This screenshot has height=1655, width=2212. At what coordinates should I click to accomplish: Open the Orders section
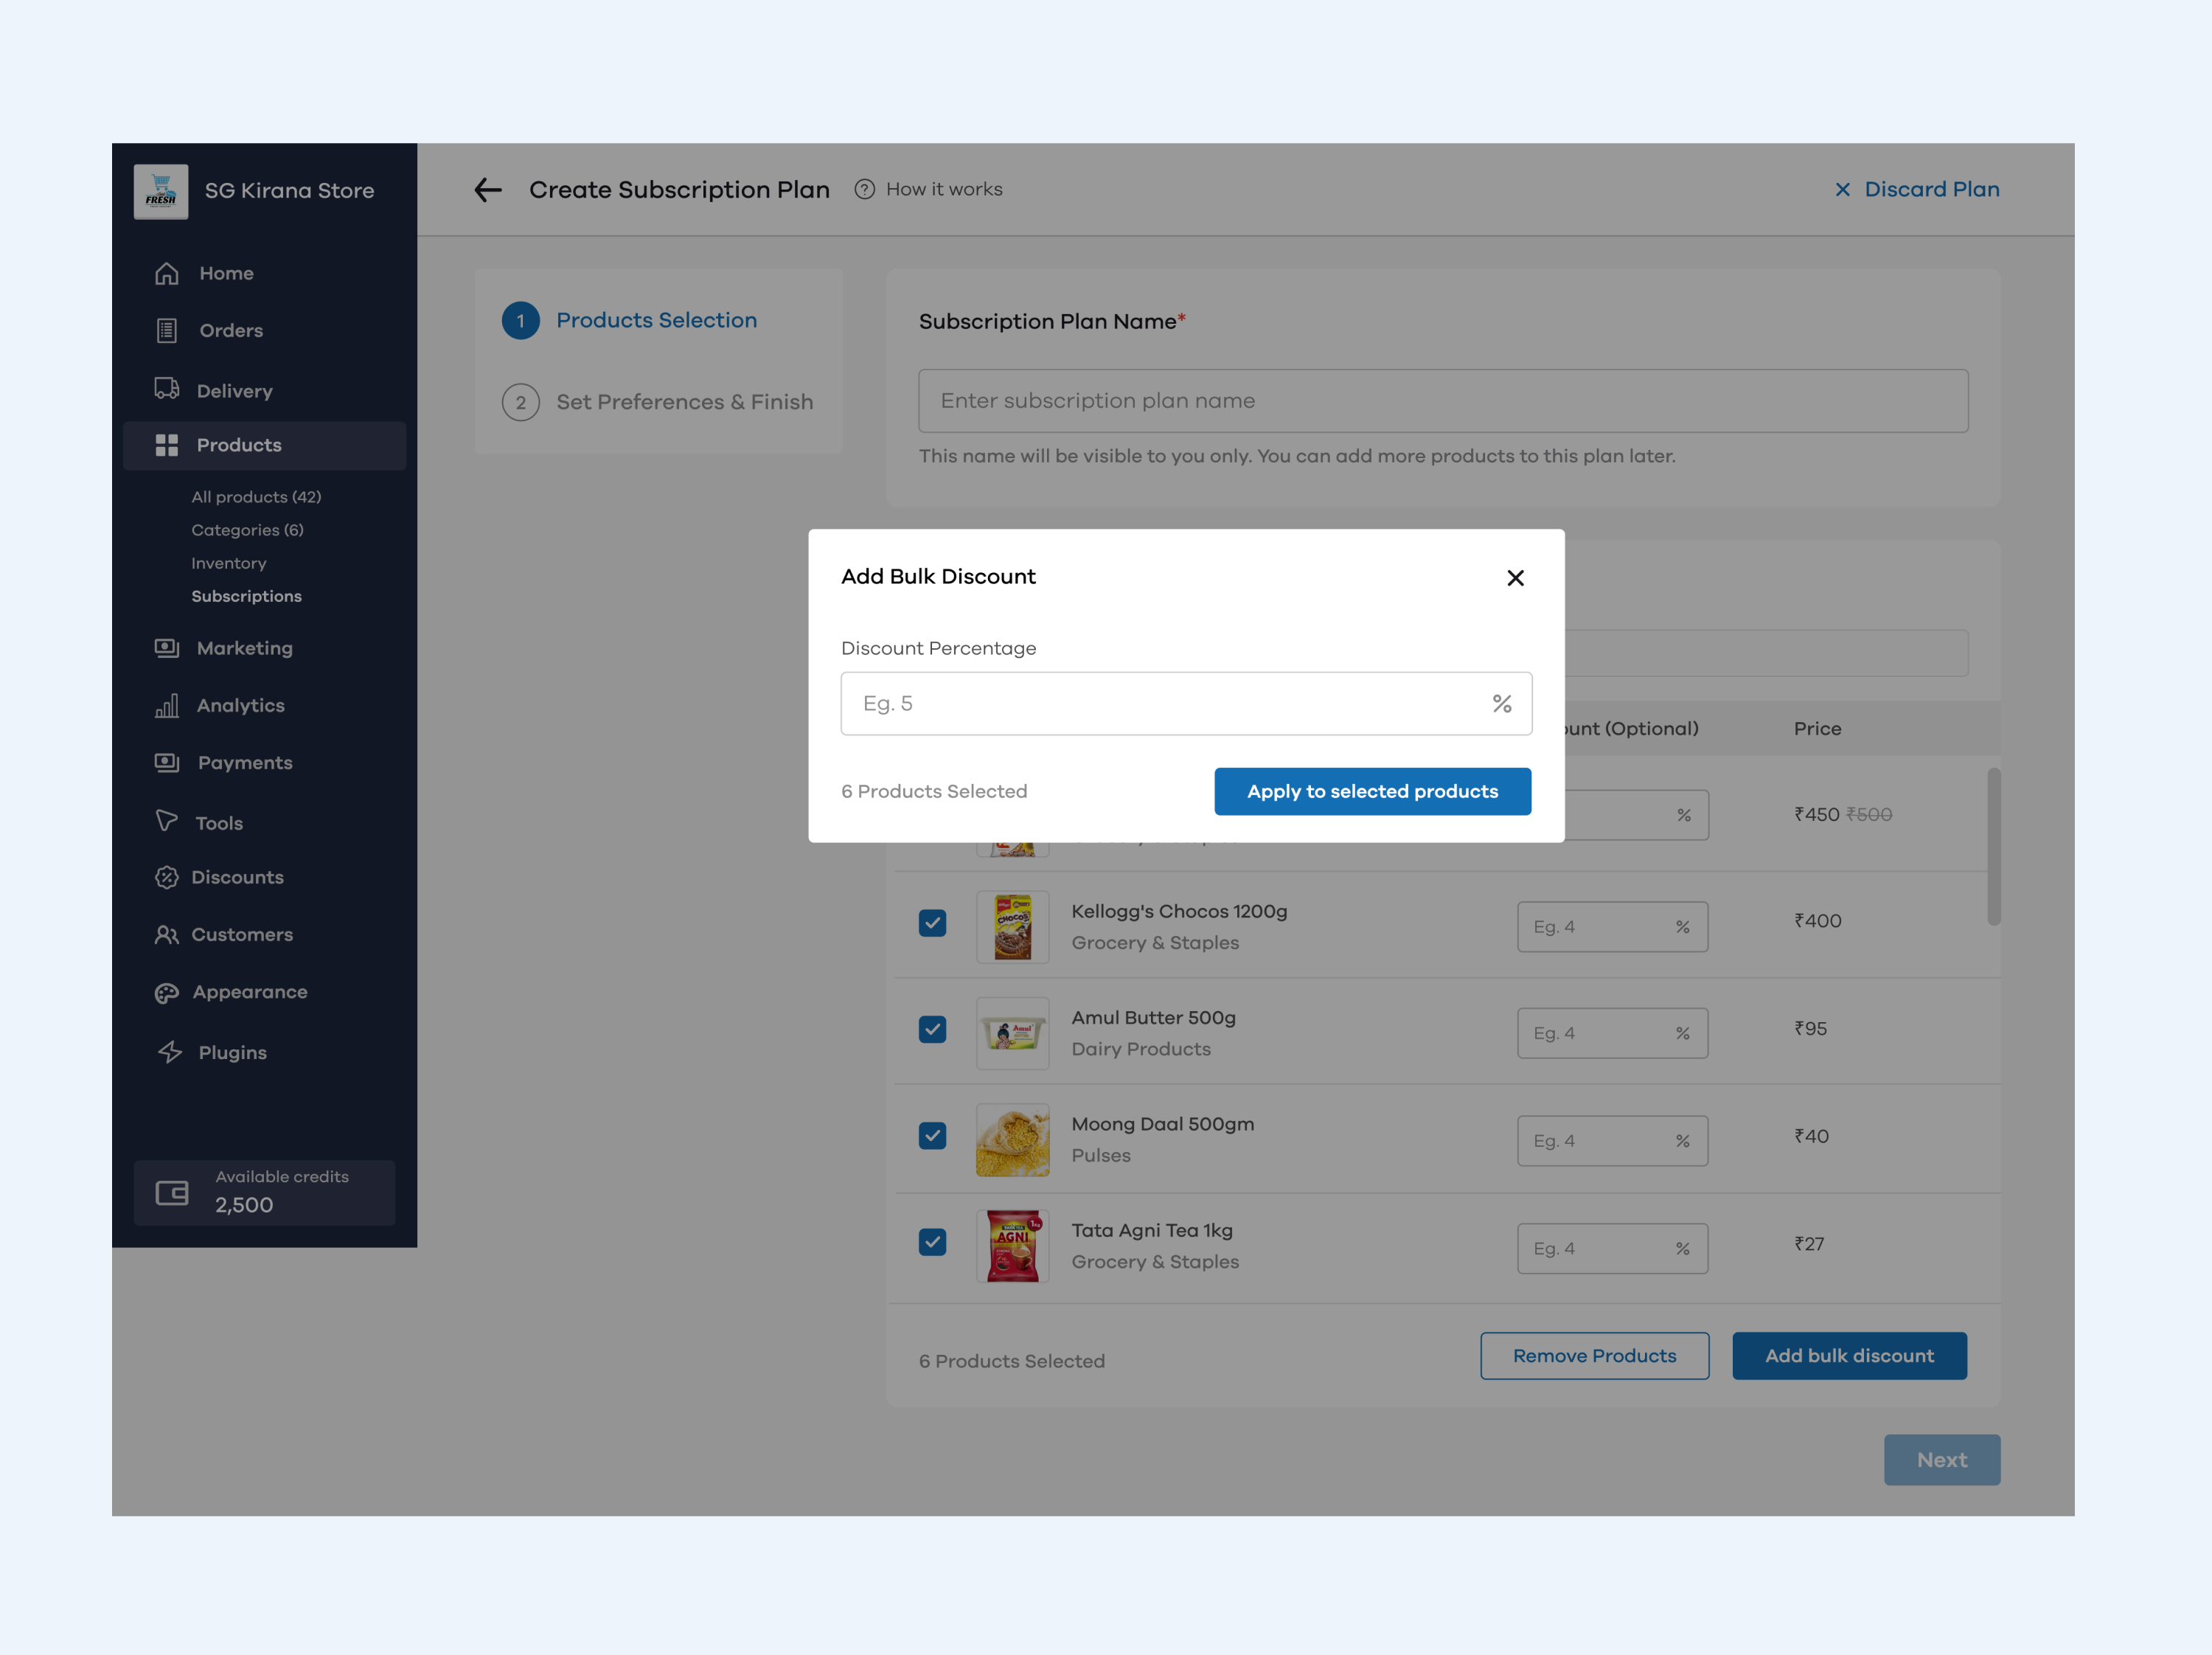[x=231, y=330]
